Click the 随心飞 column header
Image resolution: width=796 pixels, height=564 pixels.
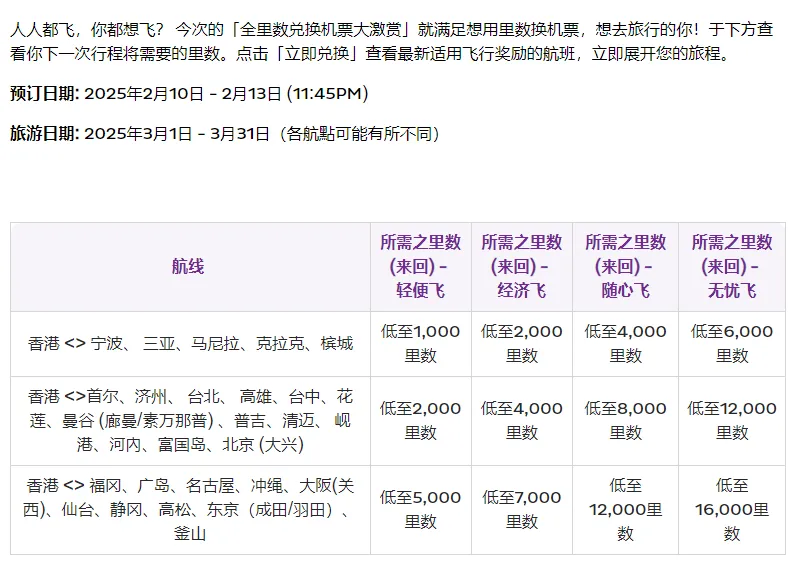625,267
